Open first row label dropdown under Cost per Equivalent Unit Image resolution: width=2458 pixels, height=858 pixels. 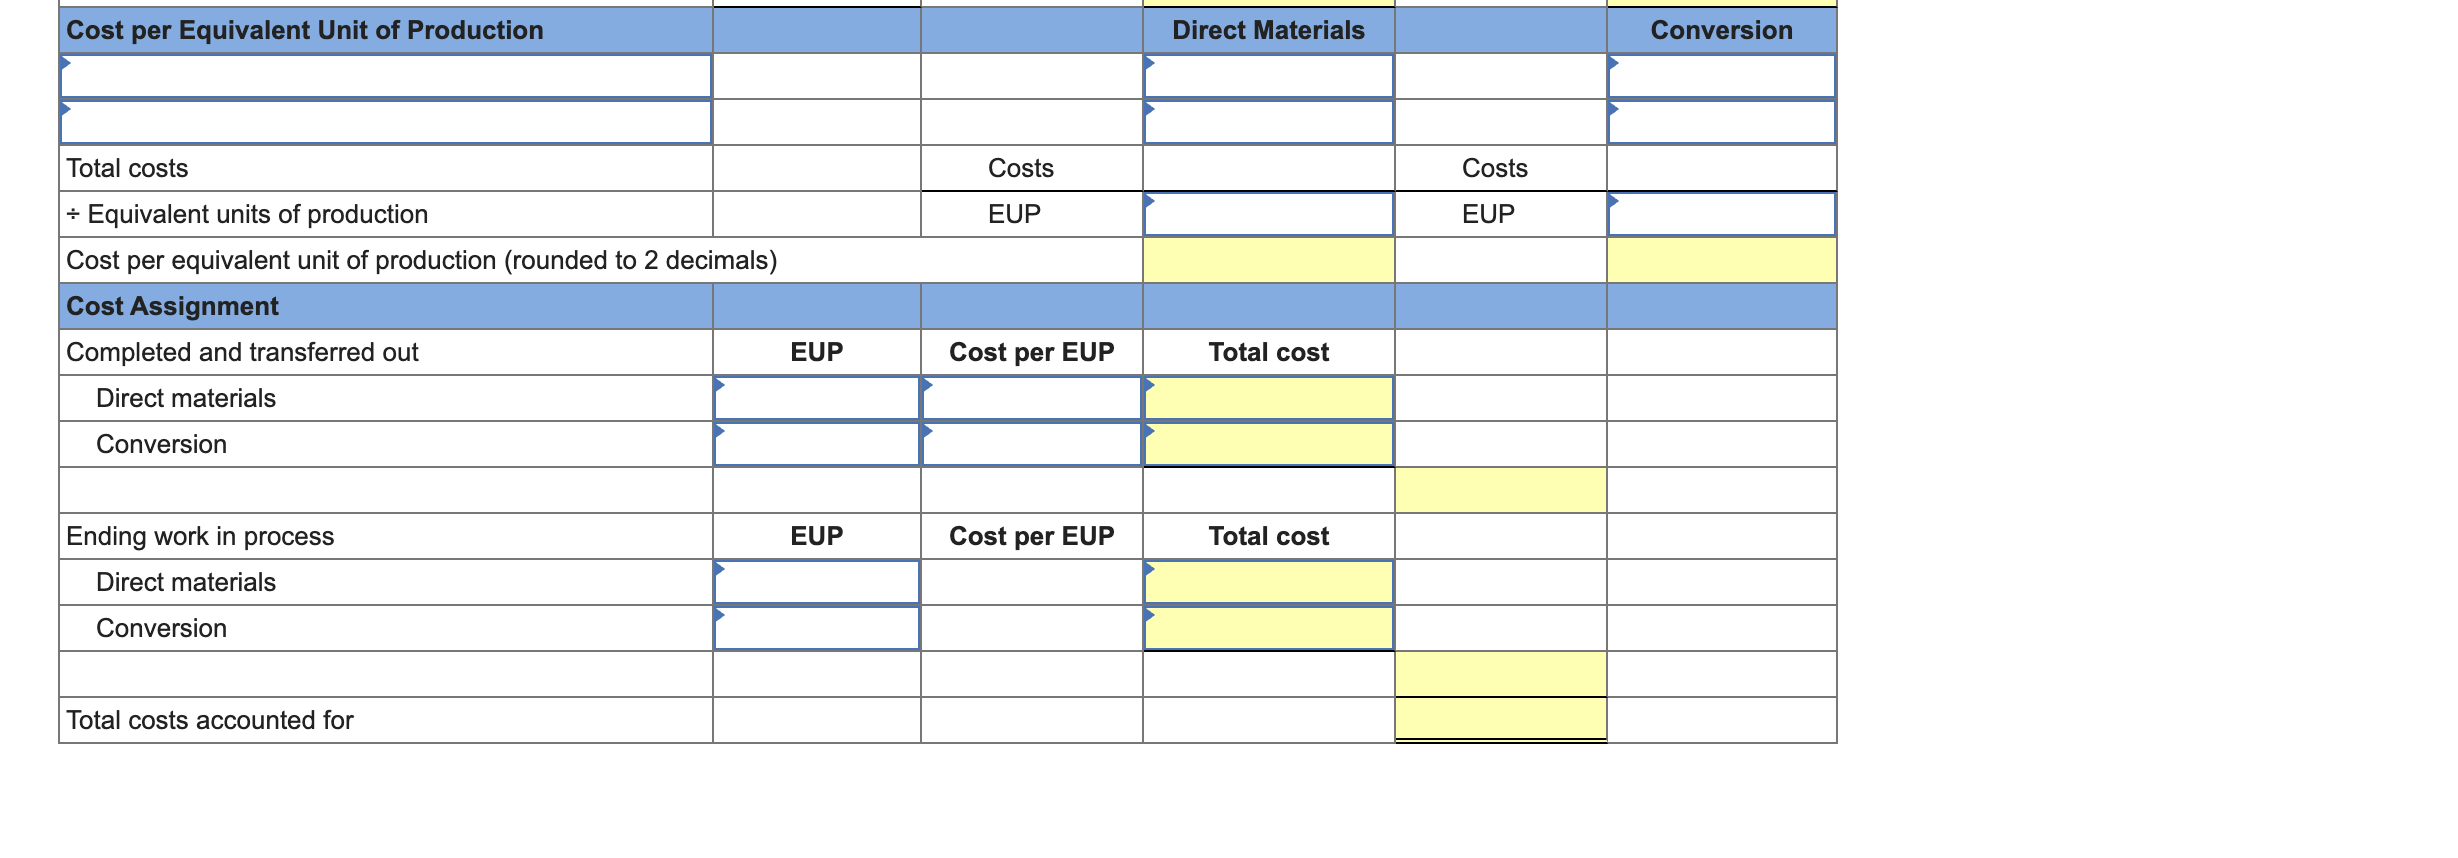click(x=386, y=76)
